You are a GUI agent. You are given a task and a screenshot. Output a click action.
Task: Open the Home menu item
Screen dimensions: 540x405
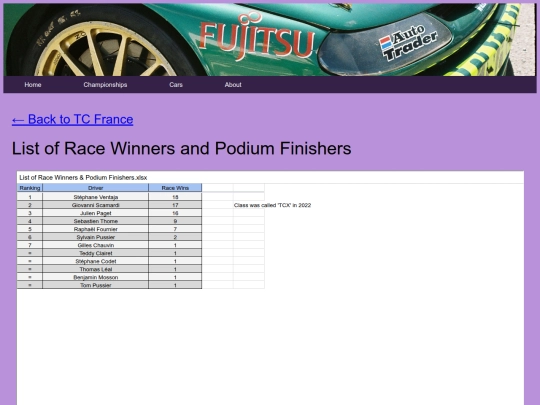[33, 85]
